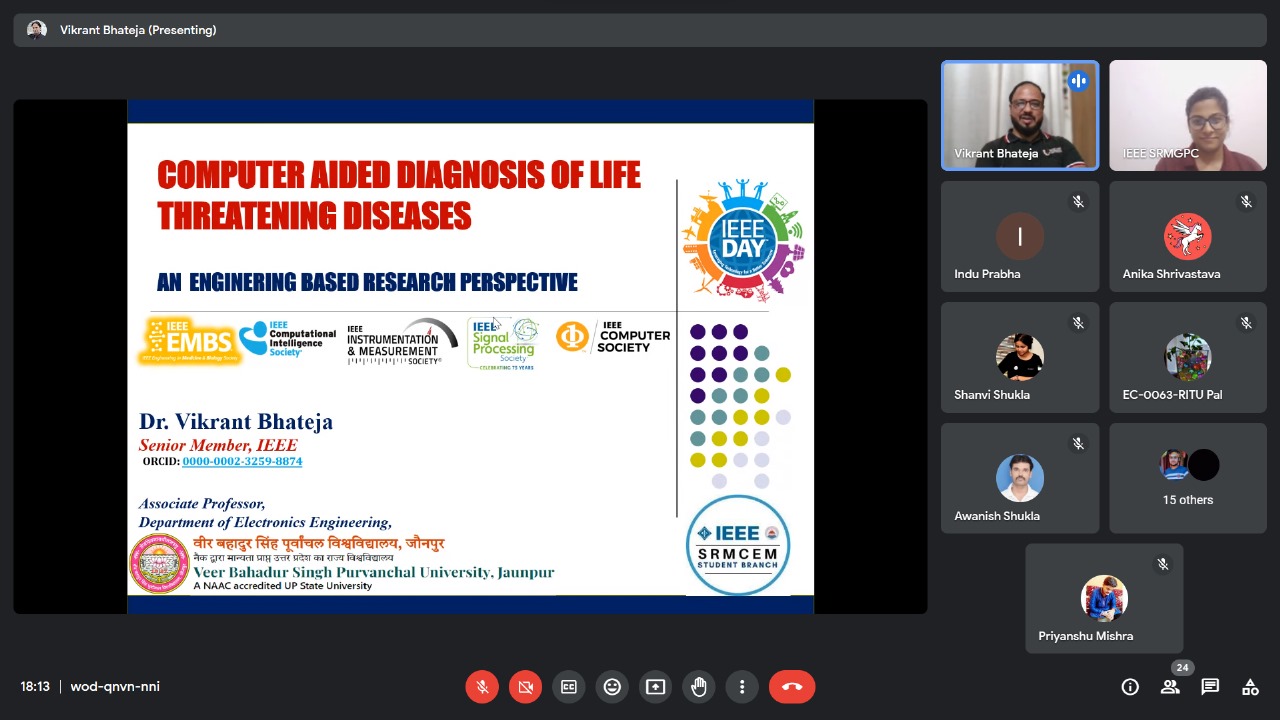The width and height of the screenshot is (1280, 720).
Task: Raise your hand
Action: tap(699, 687)
